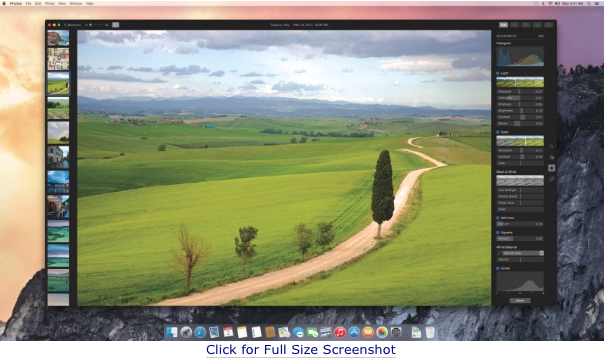Select the highlighted Adjust tool icon
The image size is (616, 362).
[551, 168]
